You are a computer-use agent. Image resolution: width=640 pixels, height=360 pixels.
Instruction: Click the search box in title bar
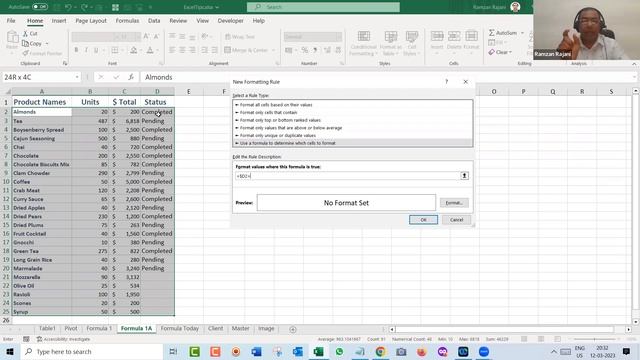click(x=323, y=7)
